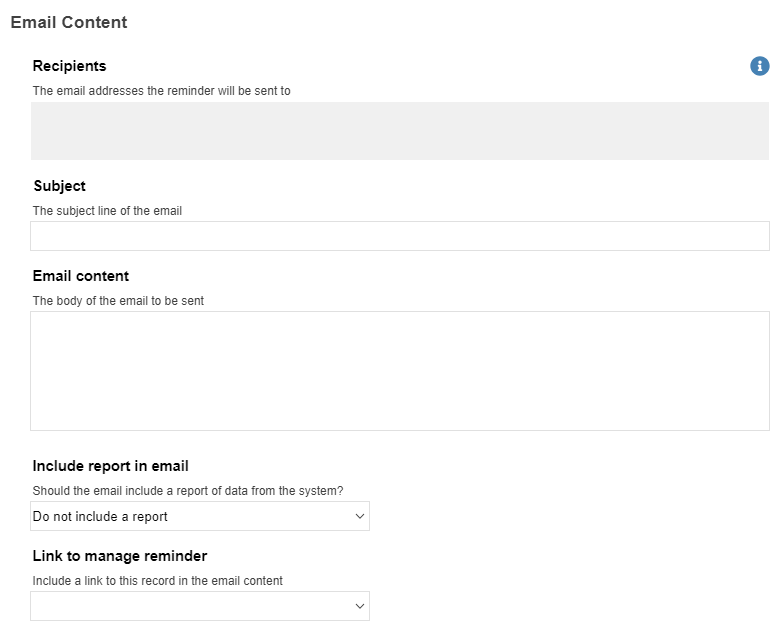
Task: Click the bold 'Email content' field label
Action: coord(81,276)
